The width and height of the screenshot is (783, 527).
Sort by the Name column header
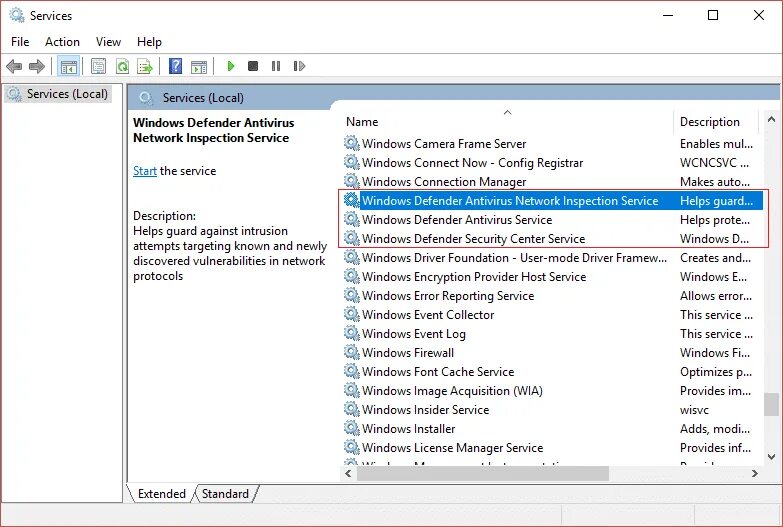[507, 121]
